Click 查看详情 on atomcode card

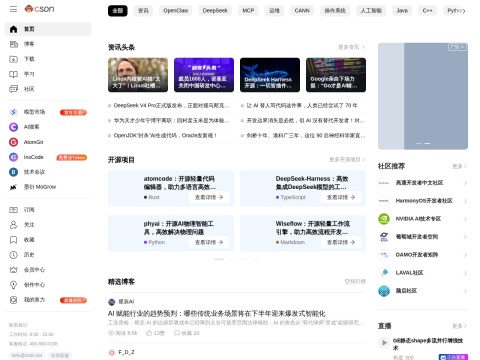(209, 197)
